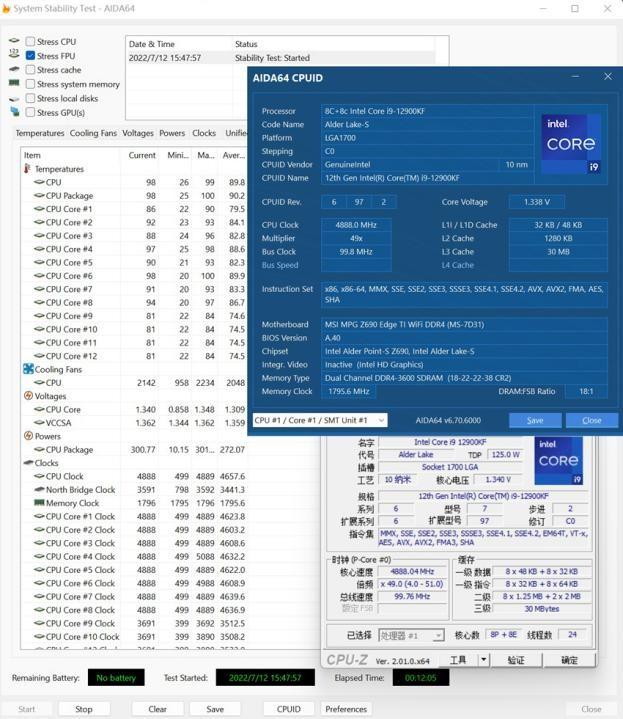Switch to the Clocks tab
The width and height of the screenshot is (623, 719).
pyautogui.click(x=204, y=133)
